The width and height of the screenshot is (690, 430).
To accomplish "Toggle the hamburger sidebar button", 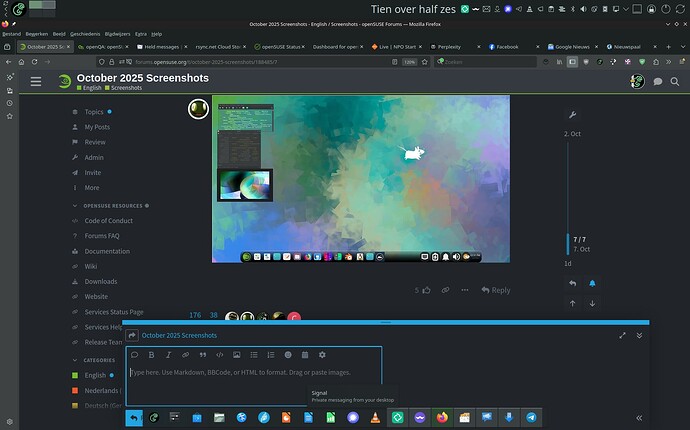I will tap(36, 81).
